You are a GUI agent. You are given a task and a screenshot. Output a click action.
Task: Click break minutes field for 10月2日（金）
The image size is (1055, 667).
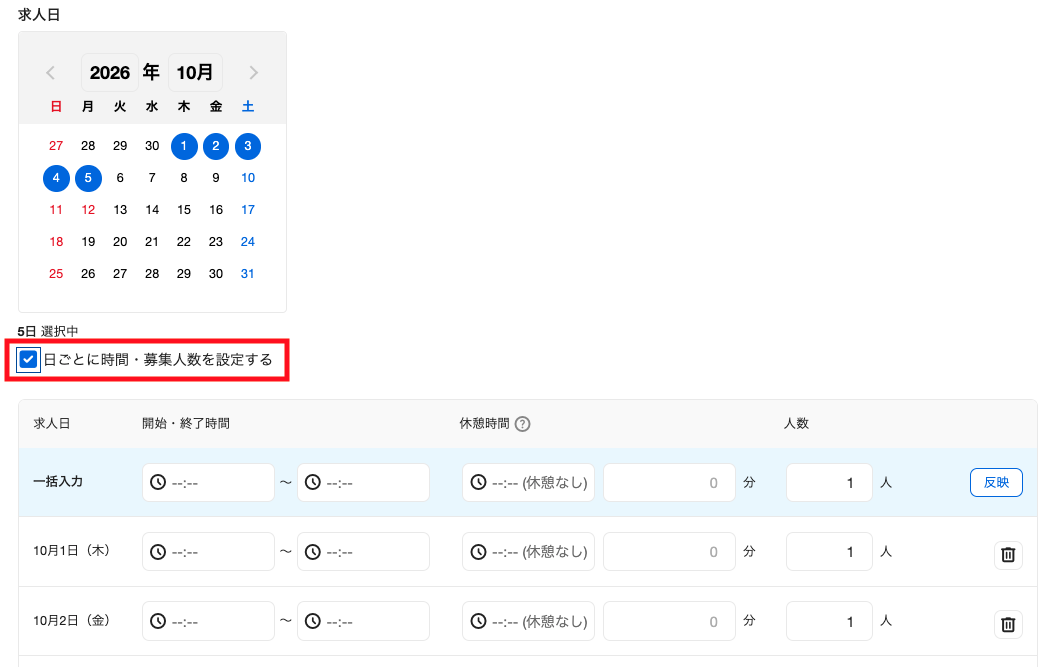[x=669, y=621]
